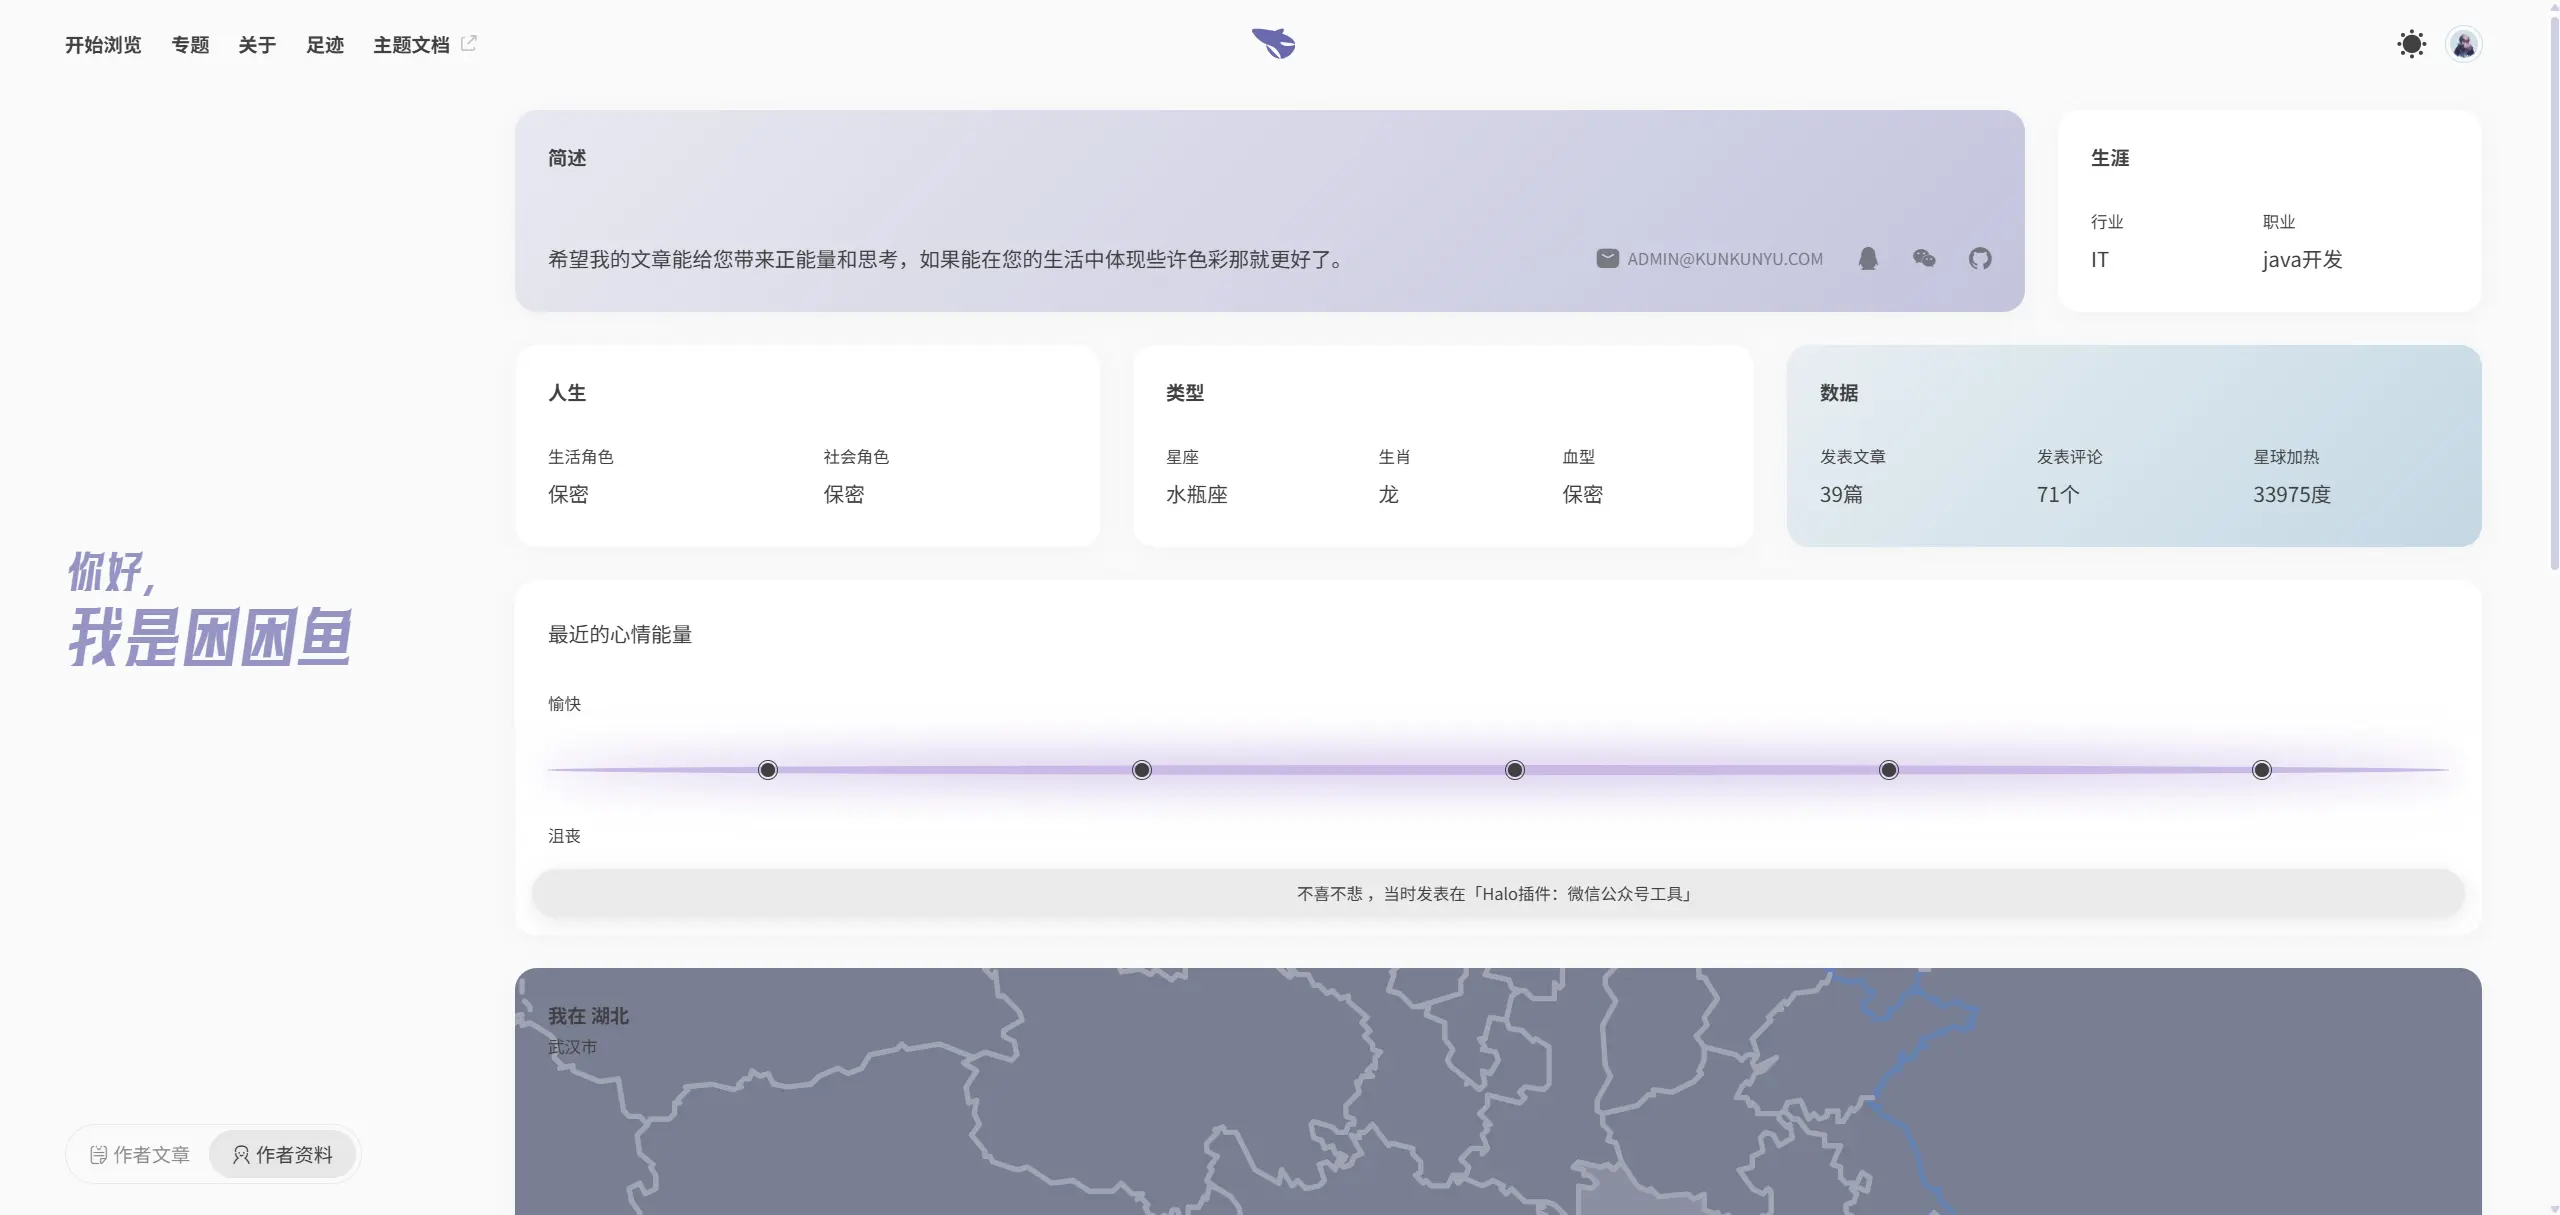
Task: Open the 专题 menu item
Action: point(190,45)
